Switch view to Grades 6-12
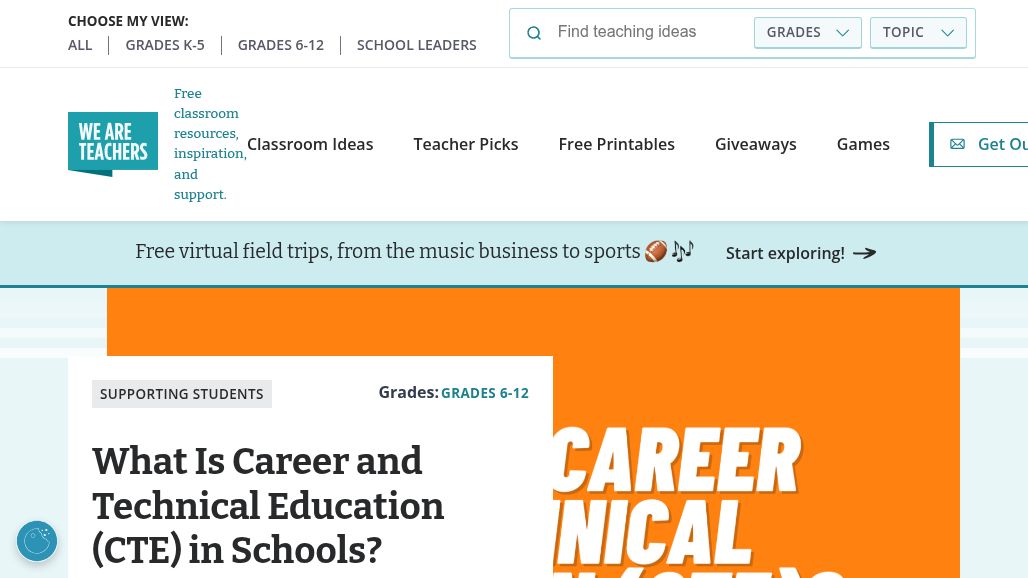Image resolution: width=1028 pixels, height=578 pixels. 281,45
